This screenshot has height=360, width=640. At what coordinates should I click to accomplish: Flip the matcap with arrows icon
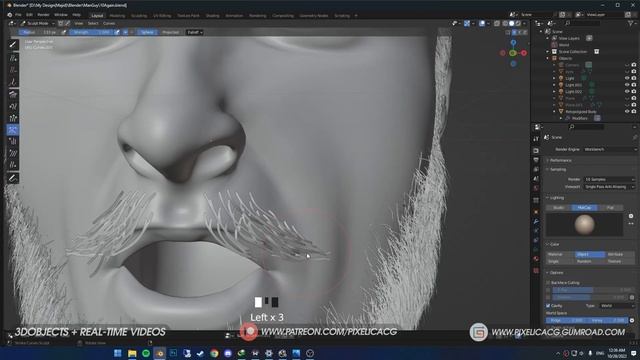631,224
